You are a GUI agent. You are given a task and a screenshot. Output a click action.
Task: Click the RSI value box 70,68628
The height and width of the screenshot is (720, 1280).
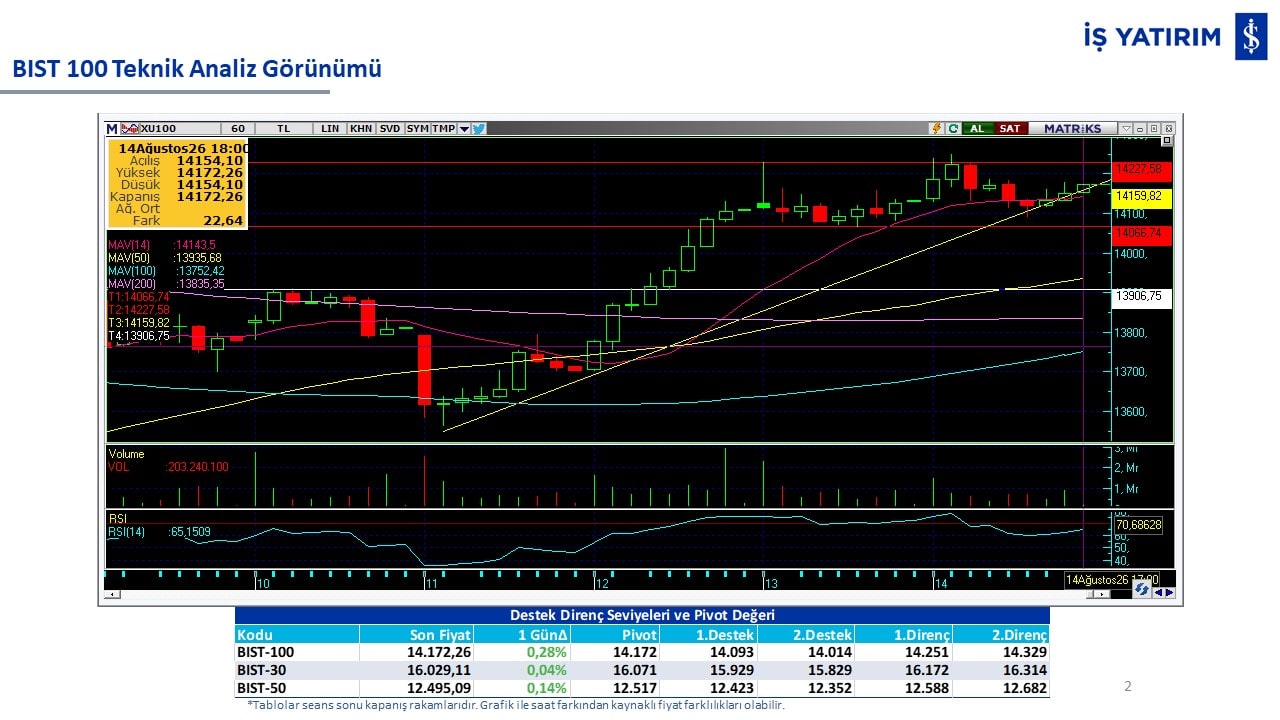pos(1139,524)
